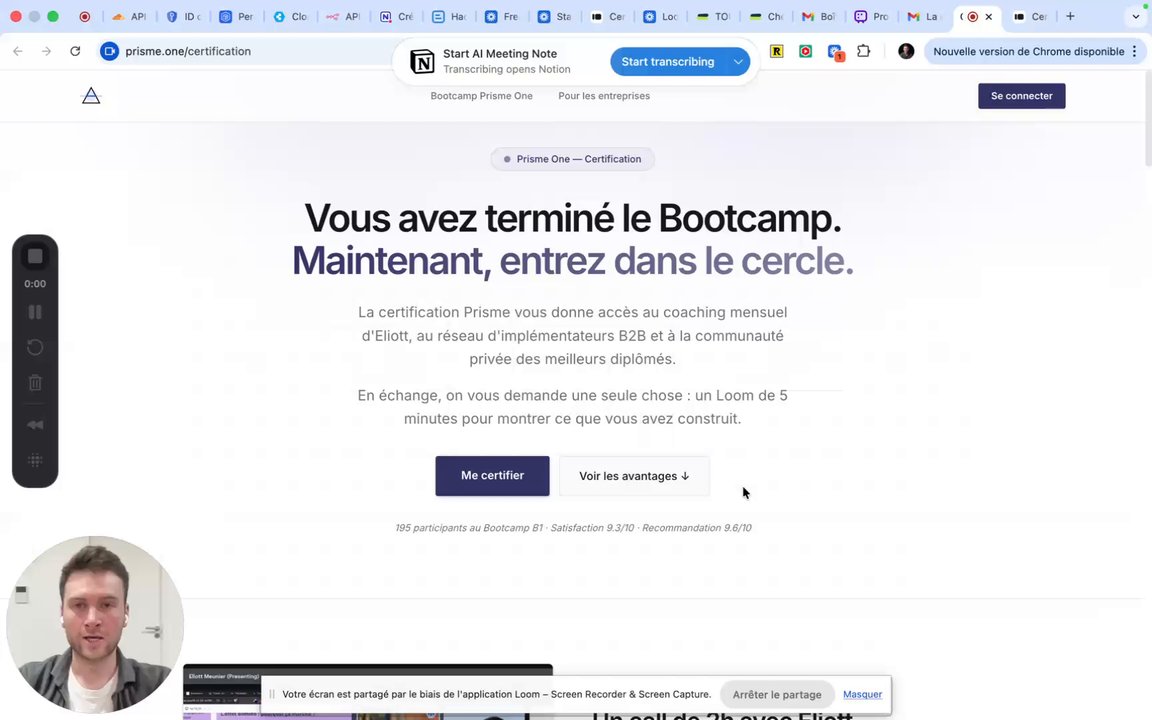Click the Loom rewind icon
The width and height of the screenshot is (1152, 720).
click(x=35, y=425)
